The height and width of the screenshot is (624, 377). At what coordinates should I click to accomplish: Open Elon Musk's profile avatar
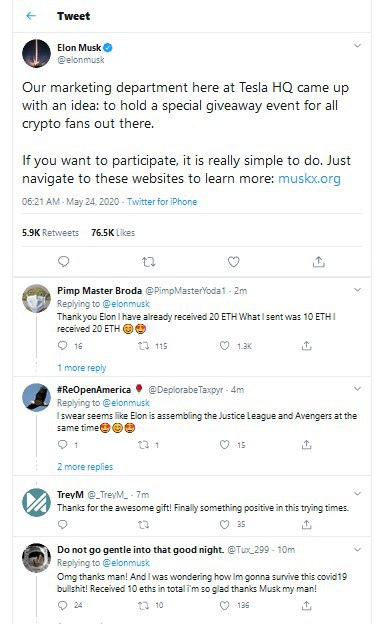(x=36, y=53)
